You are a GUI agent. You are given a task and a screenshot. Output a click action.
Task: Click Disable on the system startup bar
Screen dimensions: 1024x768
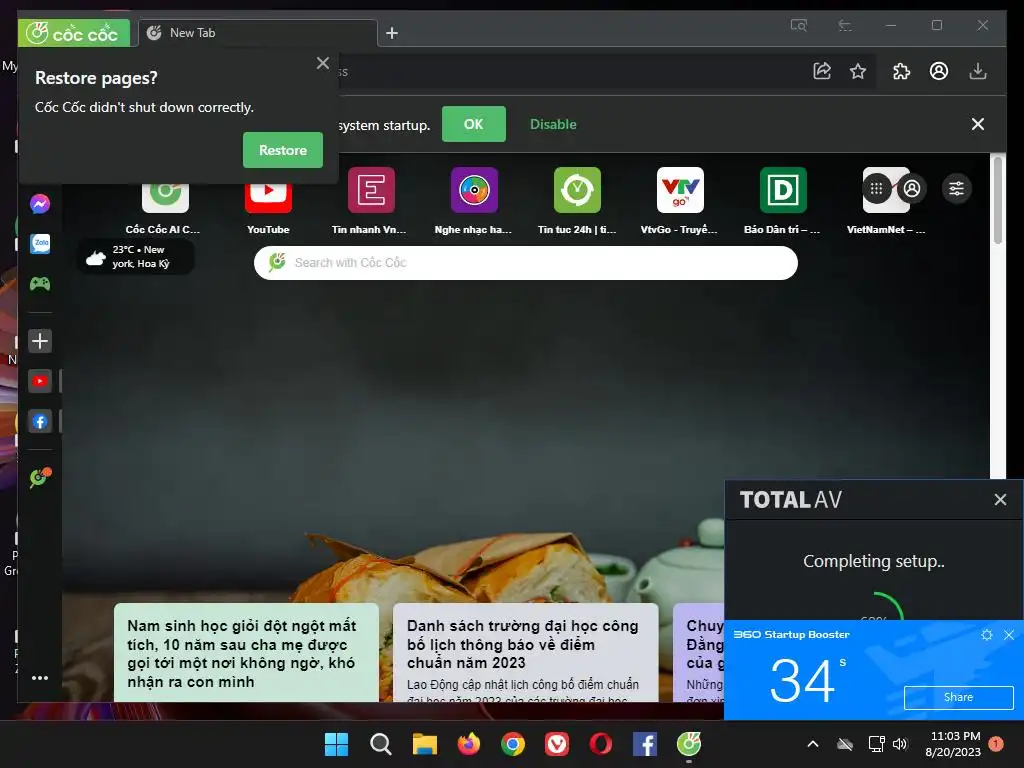point(553,124)
